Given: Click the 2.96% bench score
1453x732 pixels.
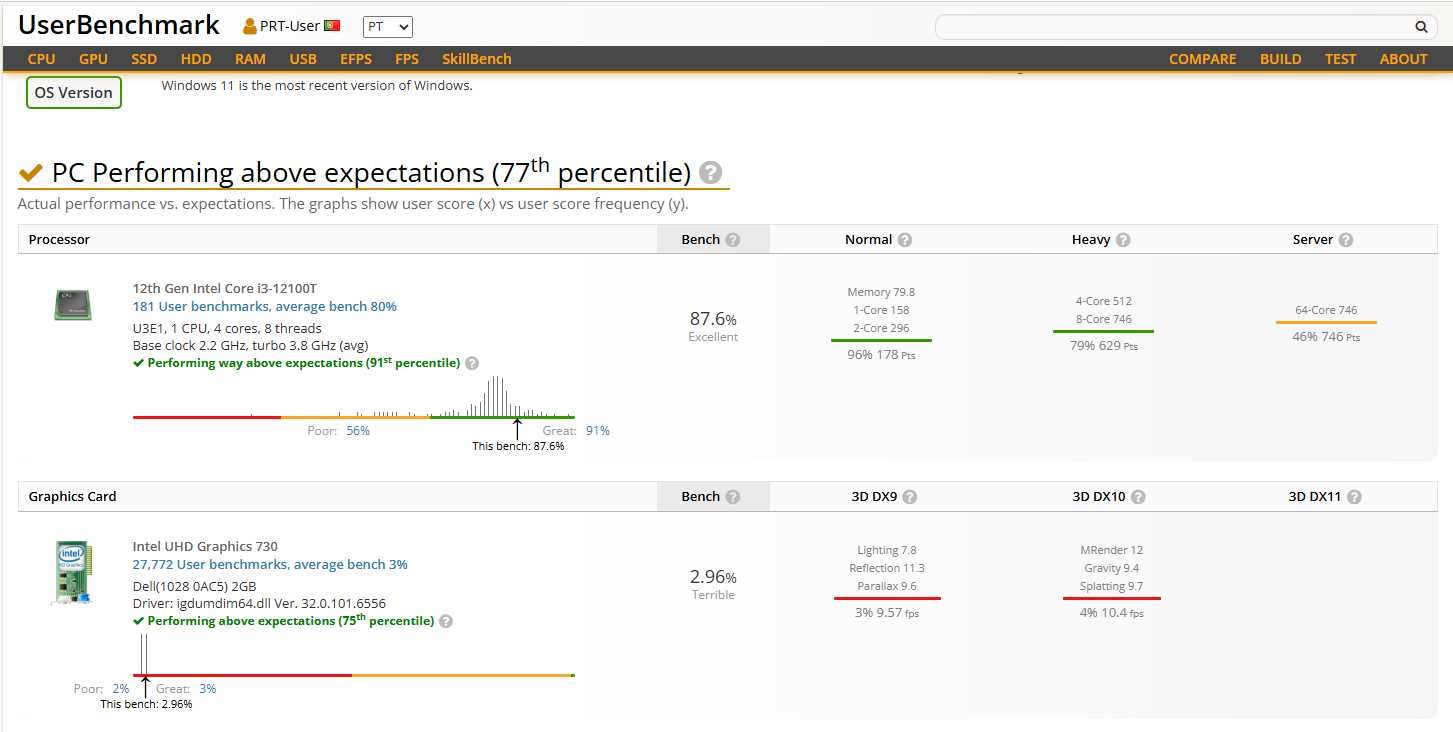Looking at the screenshot, I should [x=713, y=577].
